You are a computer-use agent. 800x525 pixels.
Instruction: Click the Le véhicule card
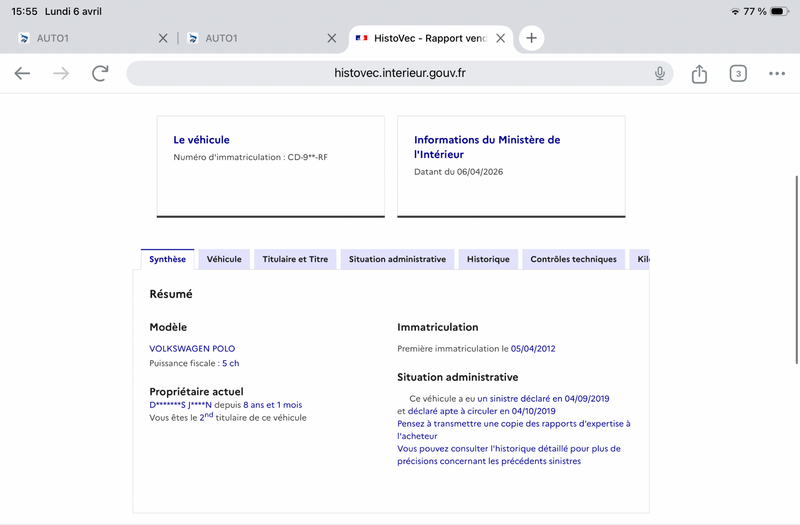tap(270, 165)
